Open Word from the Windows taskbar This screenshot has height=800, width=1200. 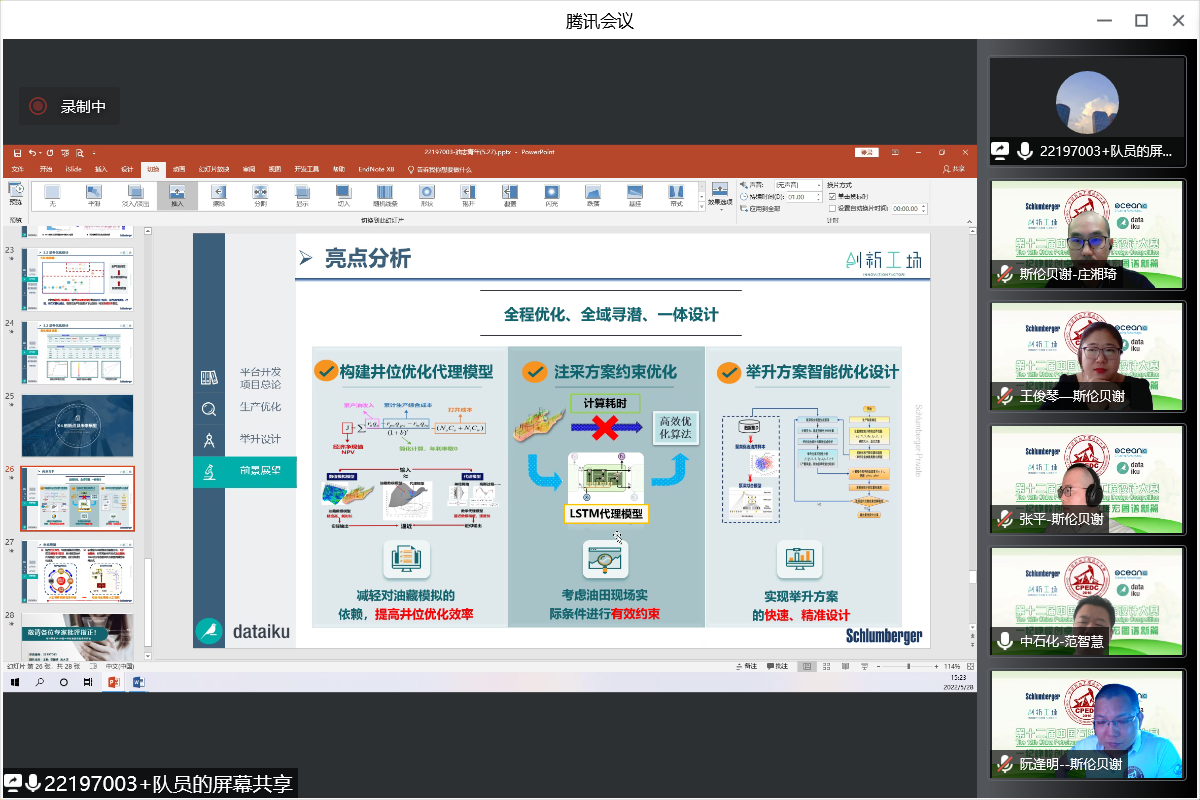(138, 682)
